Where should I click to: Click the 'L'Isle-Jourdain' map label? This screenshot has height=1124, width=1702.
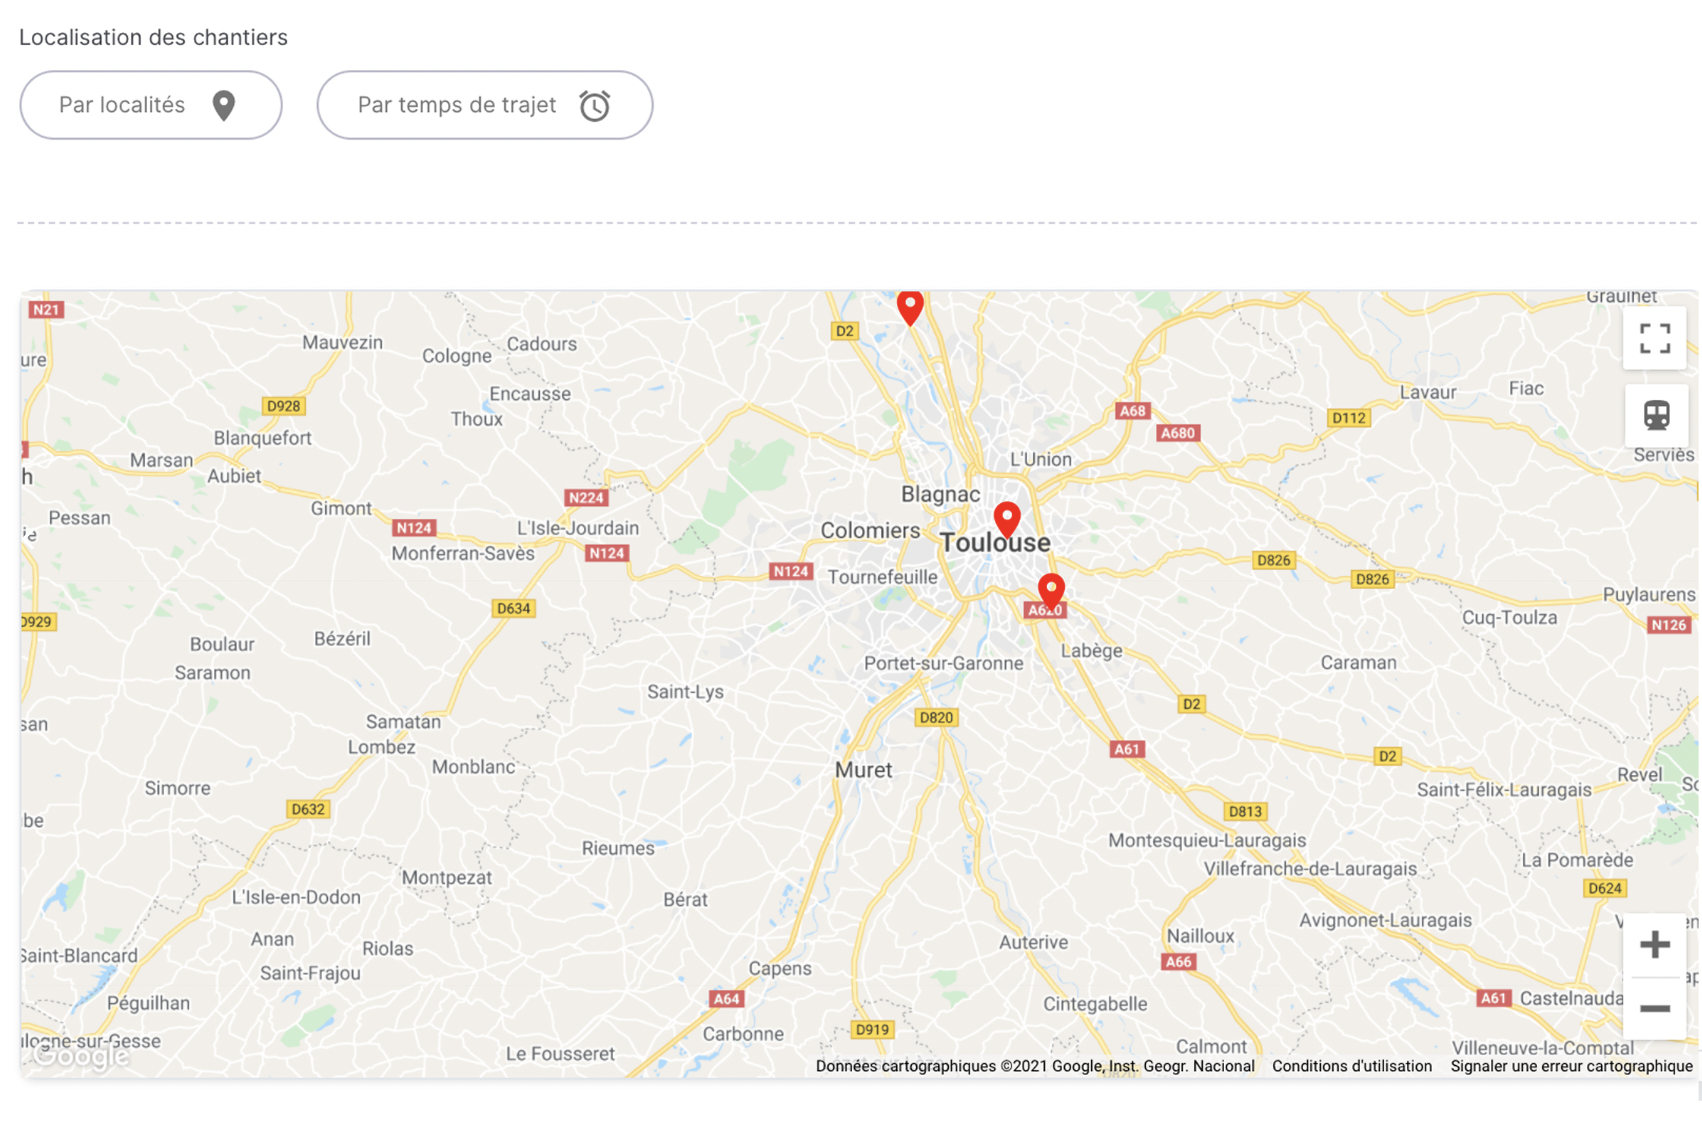point(577,528)
